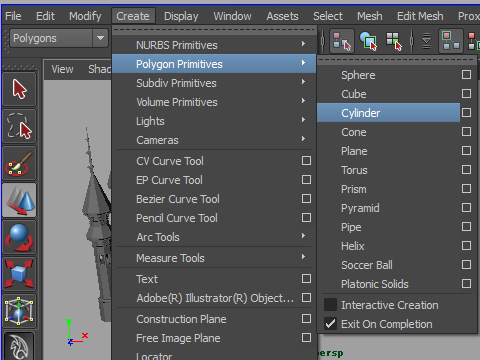480x360 pixels.
Task: Create a polygon Plane
Action: pyautogui.click(x=389, y=151)
